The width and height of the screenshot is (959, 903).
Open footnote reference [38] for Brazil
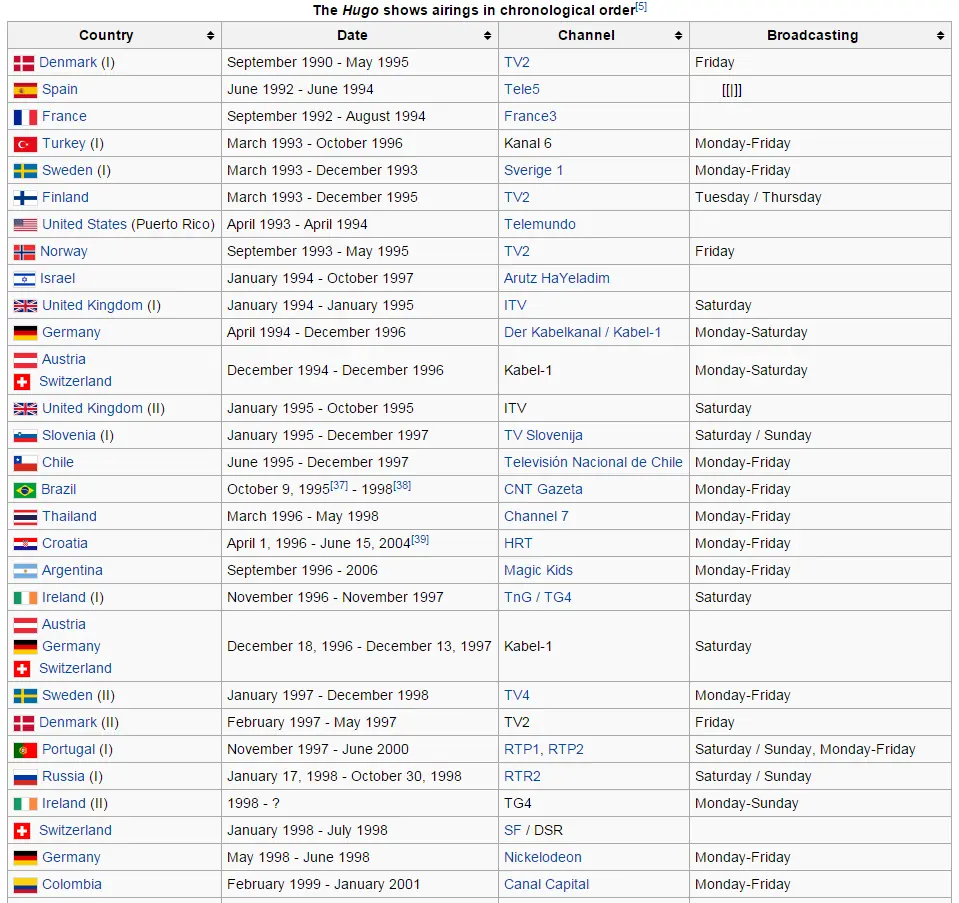click(402, 485)
